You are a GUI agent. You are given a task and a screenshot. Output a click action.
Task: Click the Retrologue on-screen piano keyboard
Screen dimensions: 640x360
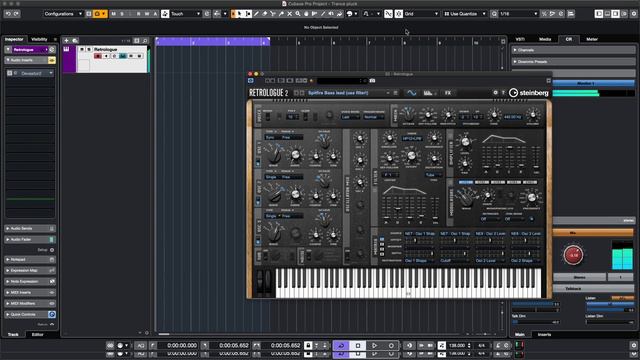point(409,283)
